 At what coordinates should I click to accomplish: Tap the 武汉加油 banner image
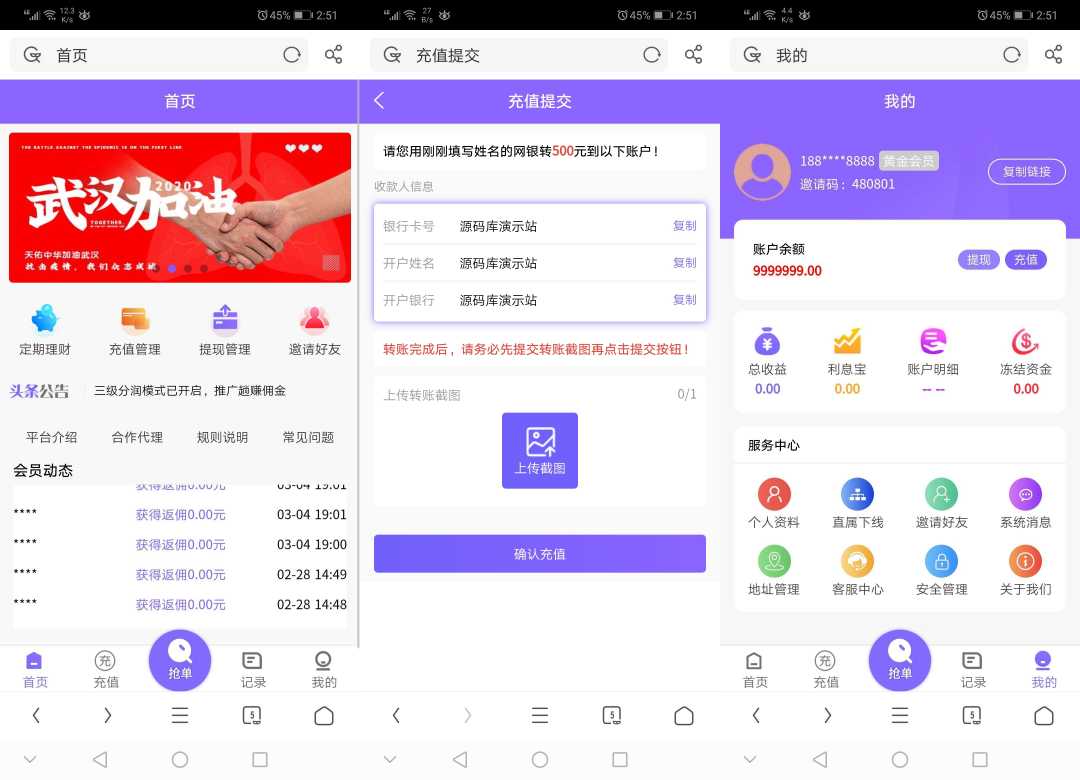click(x=180, y=207)
